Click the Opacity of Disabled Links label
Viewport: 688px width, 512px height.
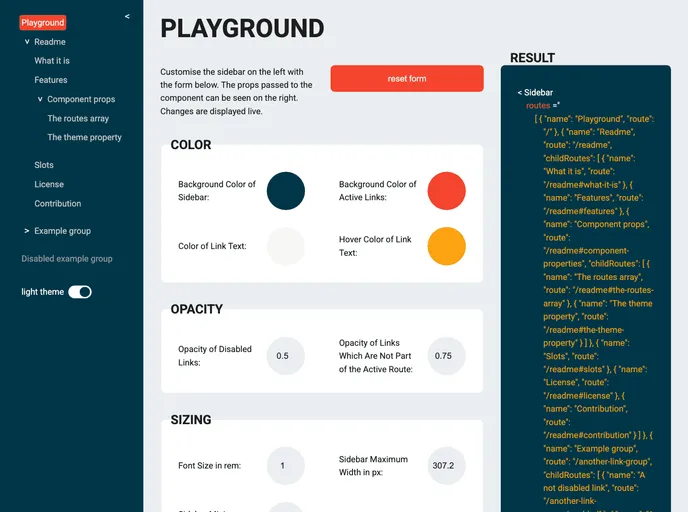(215, 356)
